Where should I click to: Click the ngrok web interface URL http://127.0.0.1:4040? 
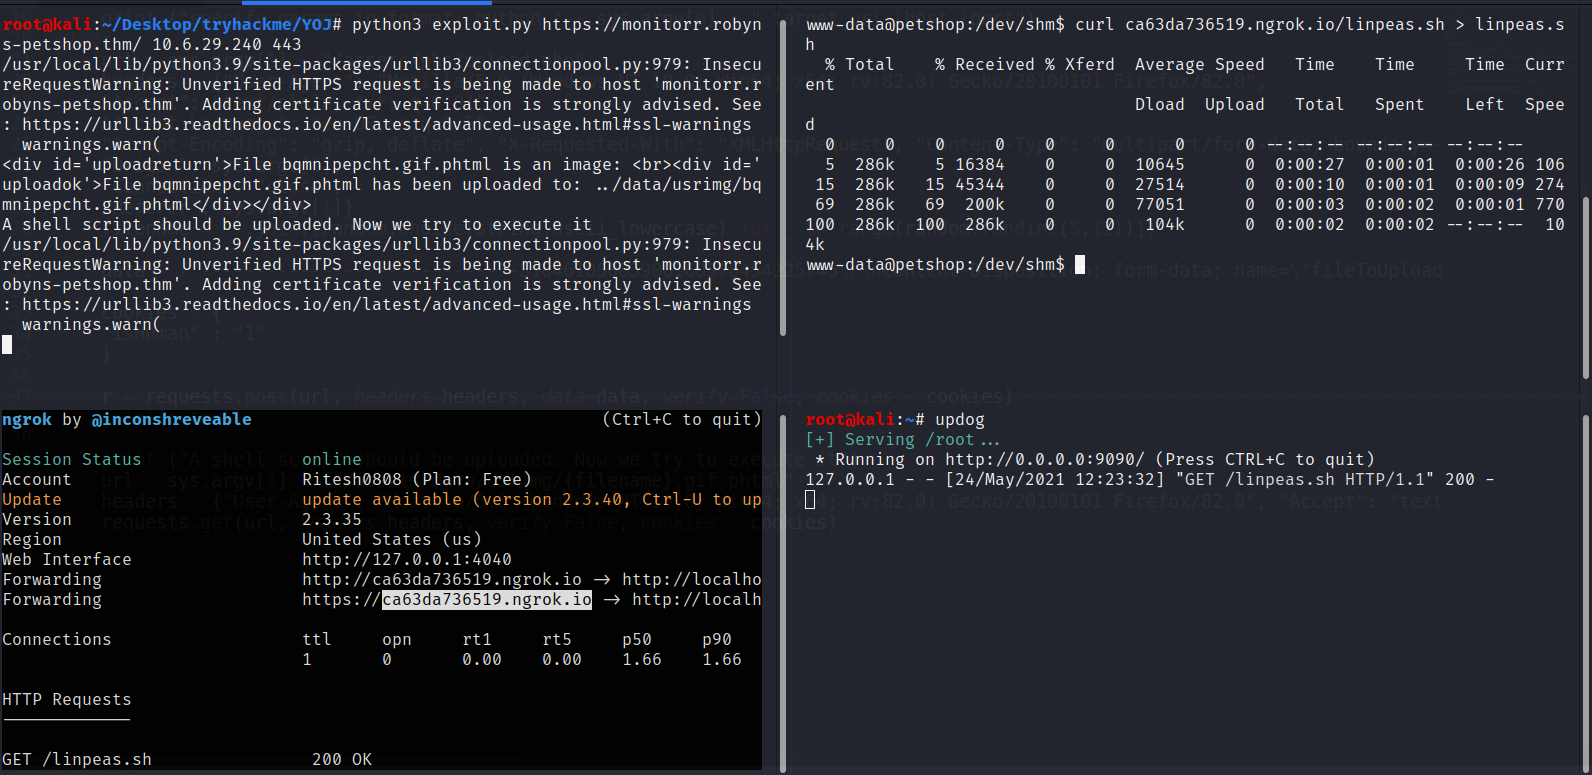point(407,559)
